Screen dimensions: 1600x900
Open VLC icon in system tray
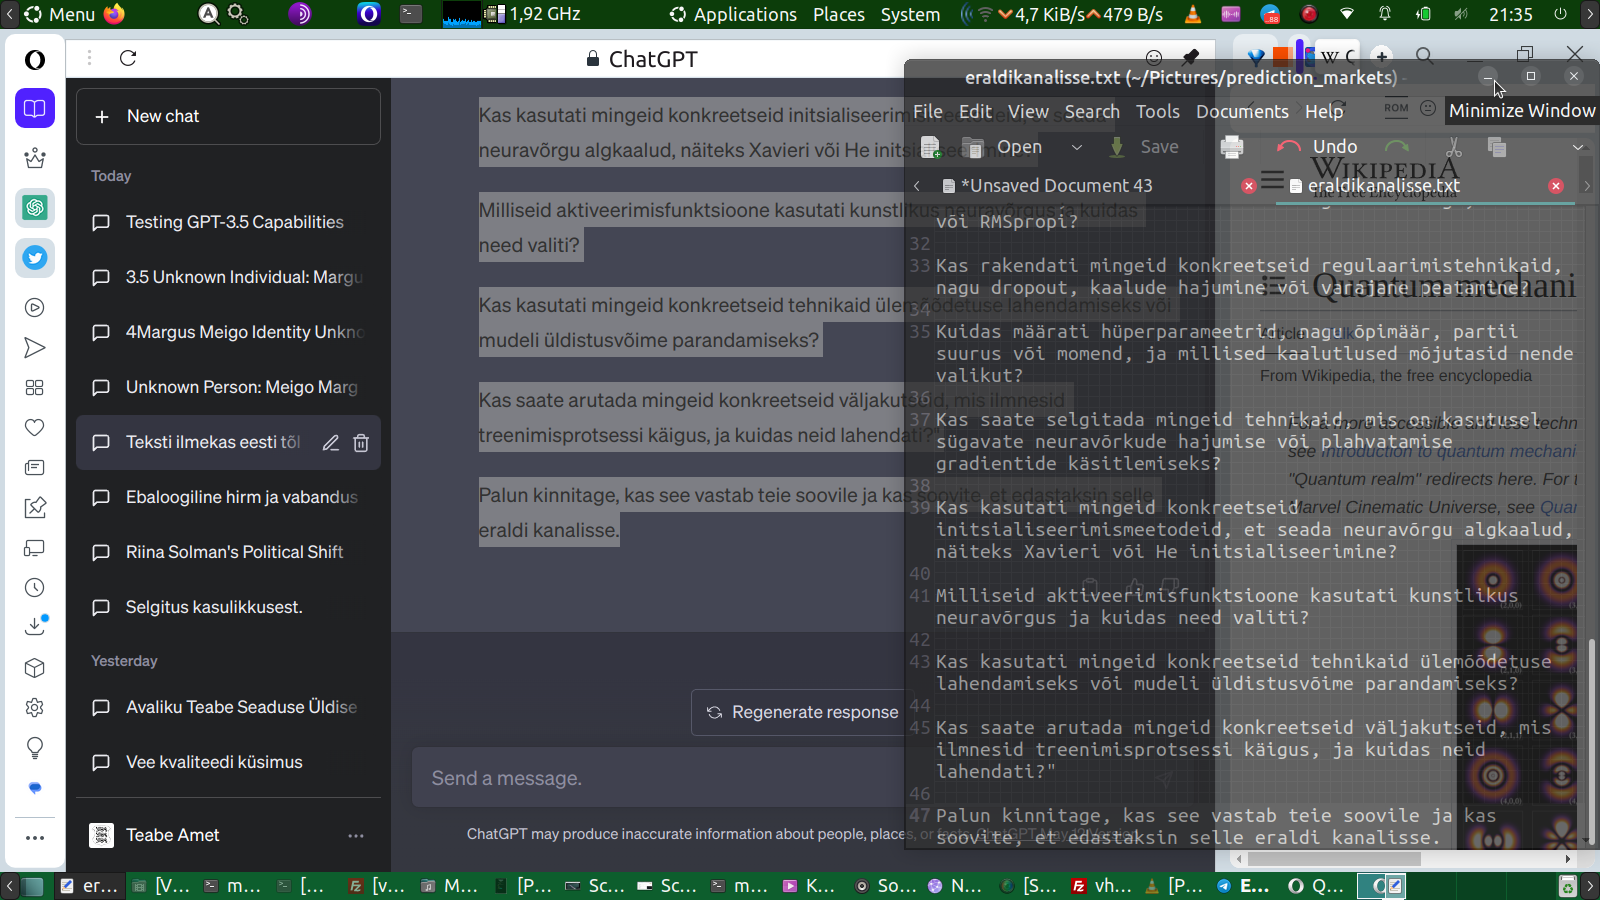(x=1193, y=14)
